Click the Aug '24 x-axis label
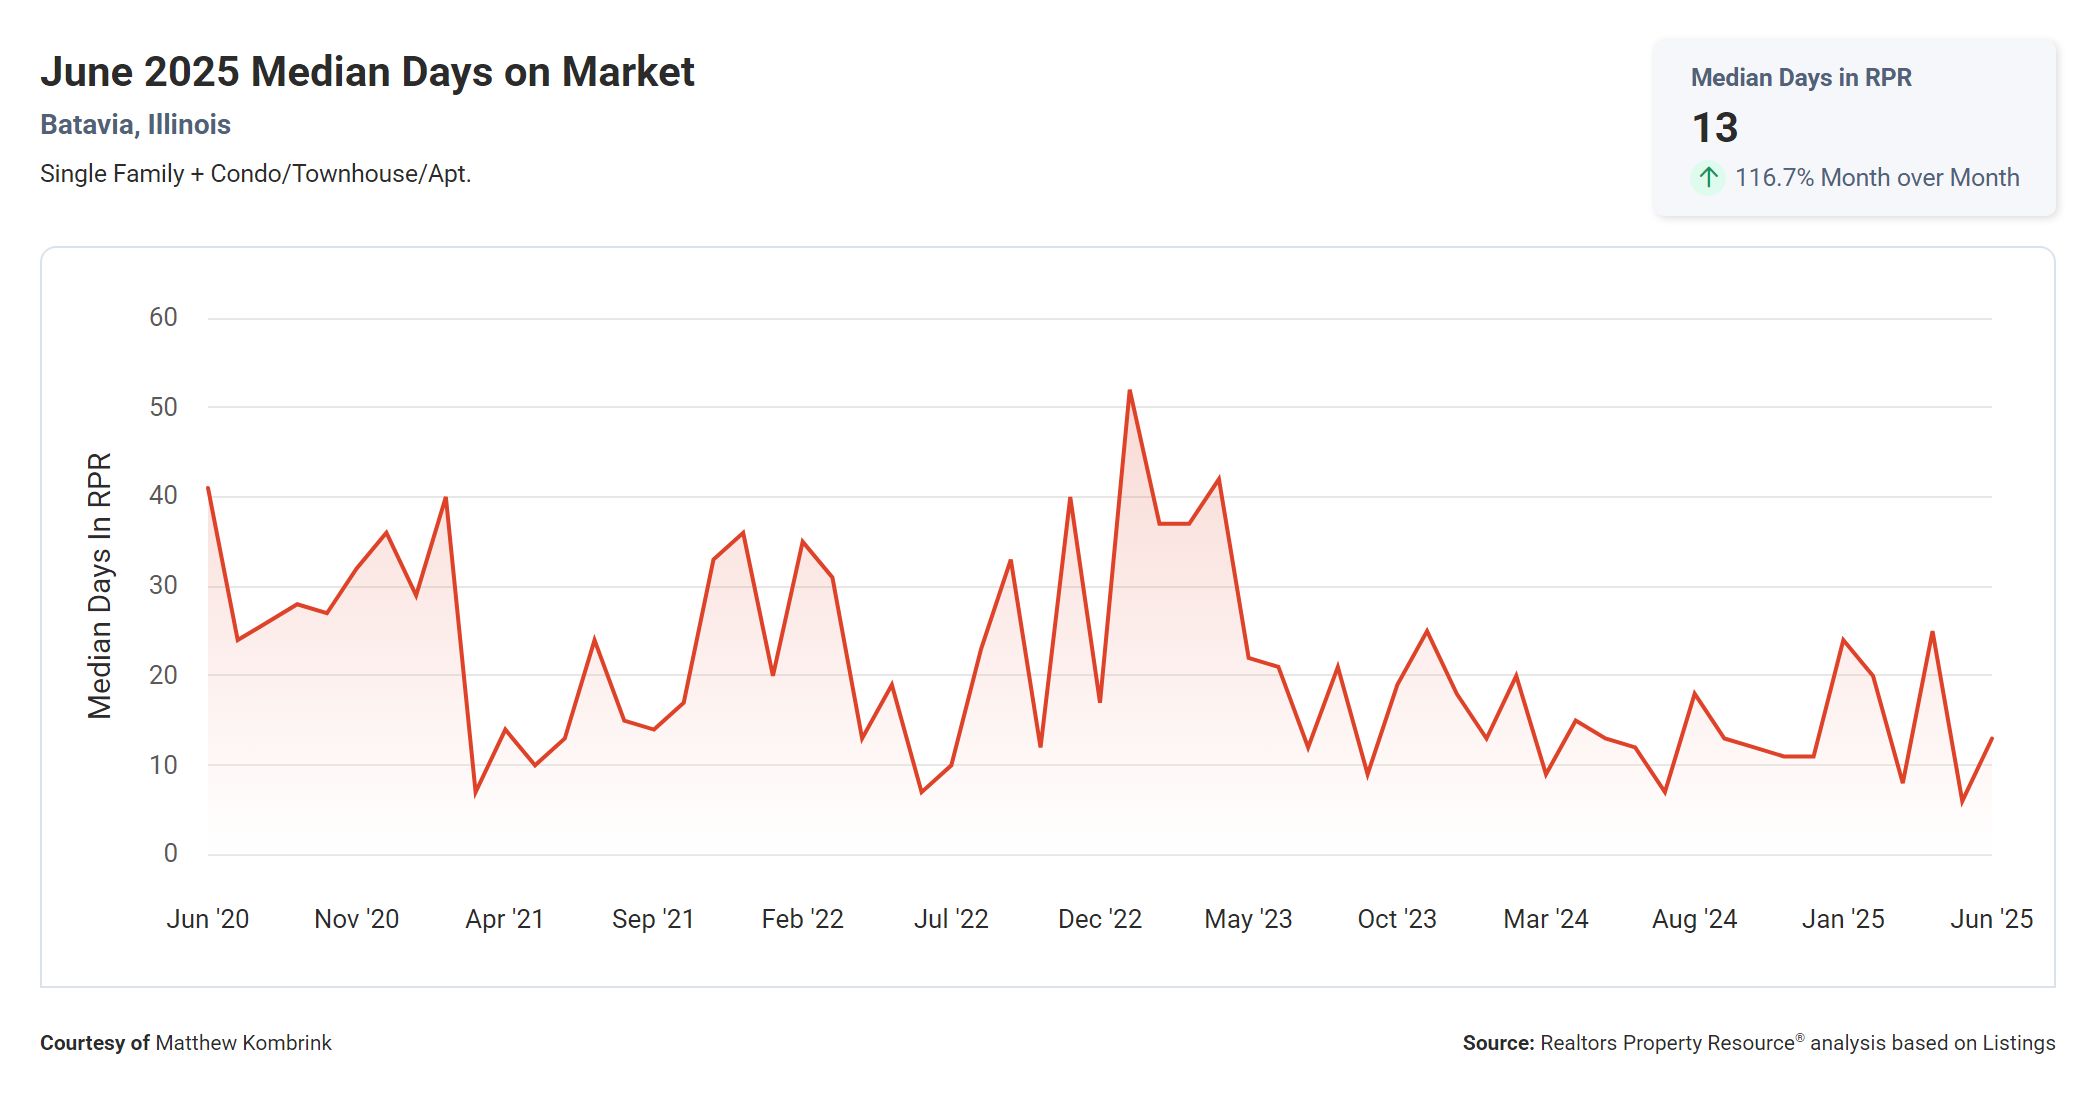This screenshot has height=1100, width=2096. tap(1694, 919)
